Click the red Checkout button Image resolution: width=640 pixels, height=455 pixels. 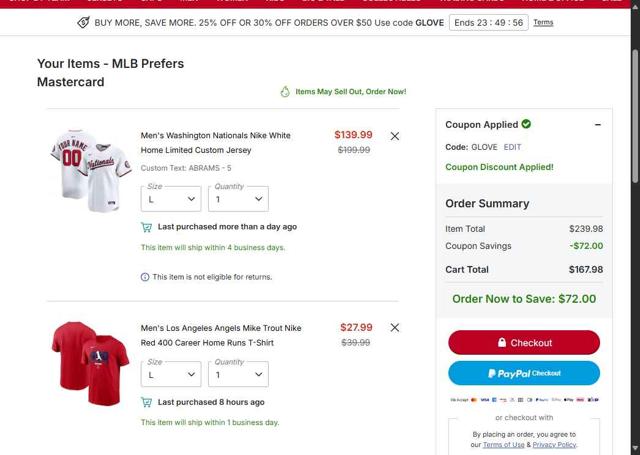tap(524, 342)
